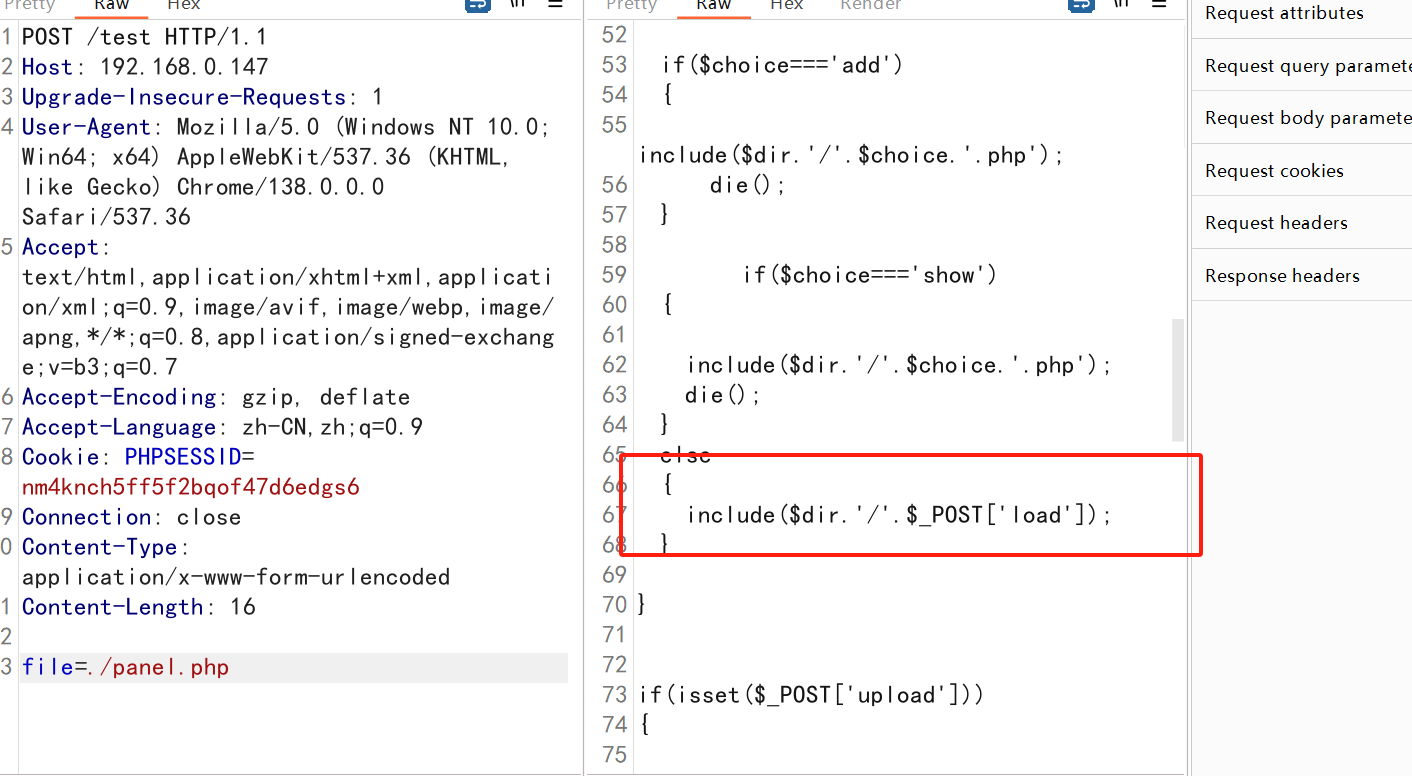This screenshot has width=1412, height=776.
Task: Click the 'Content-Length: 16' line
Action: tap(138, 607)
